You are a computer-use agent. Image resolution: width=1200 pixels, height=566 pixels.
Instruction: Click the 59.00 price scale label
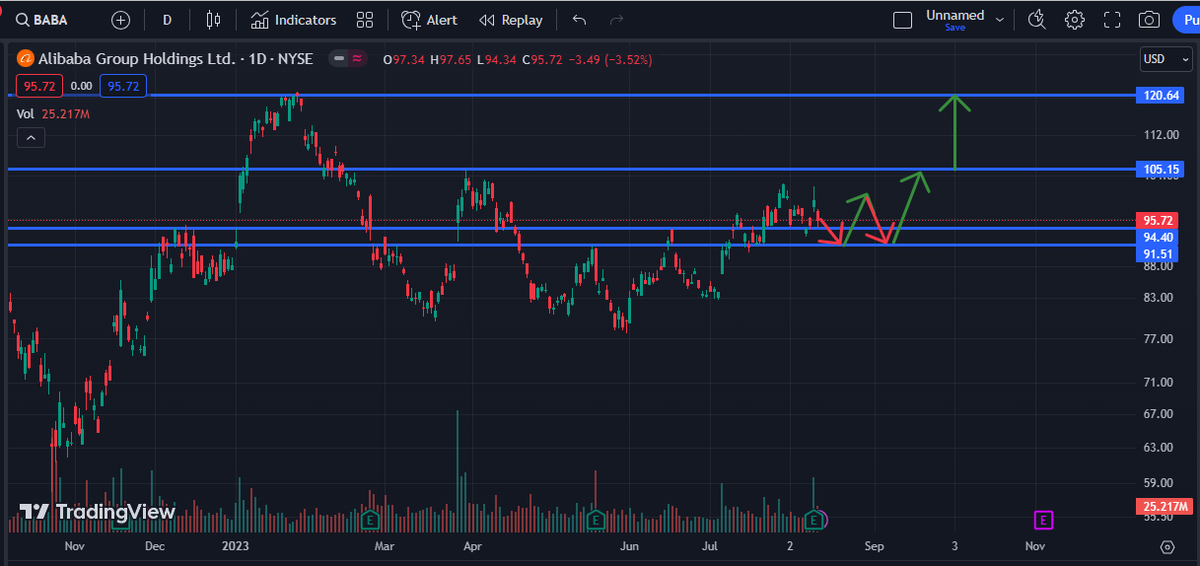(1158, 482)
